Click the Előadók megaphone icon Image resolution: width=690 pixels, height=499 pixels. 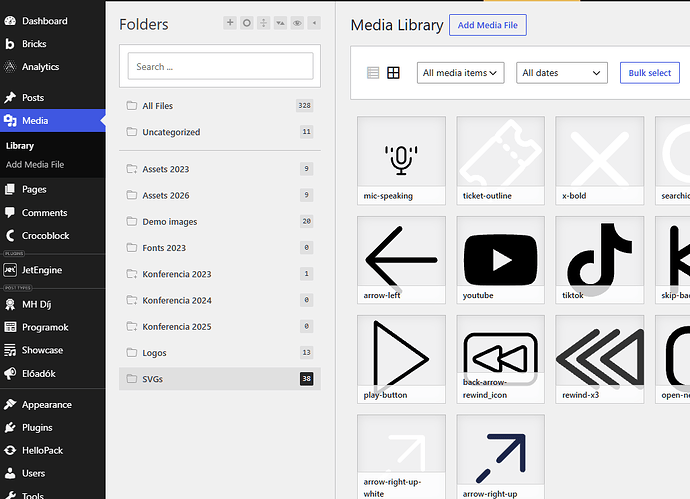pos(10,373)
